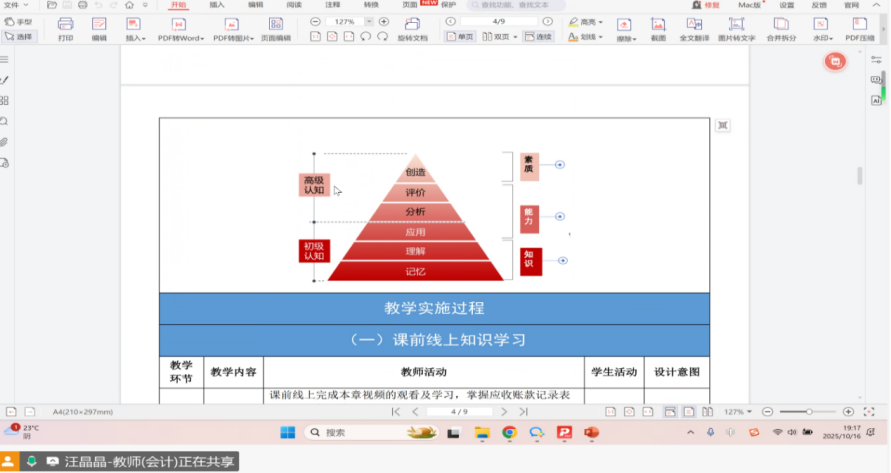This screenshot has height=473, width=891.
Task: Enable the 手型 hand tool mode
Action: tap(17, 21)
